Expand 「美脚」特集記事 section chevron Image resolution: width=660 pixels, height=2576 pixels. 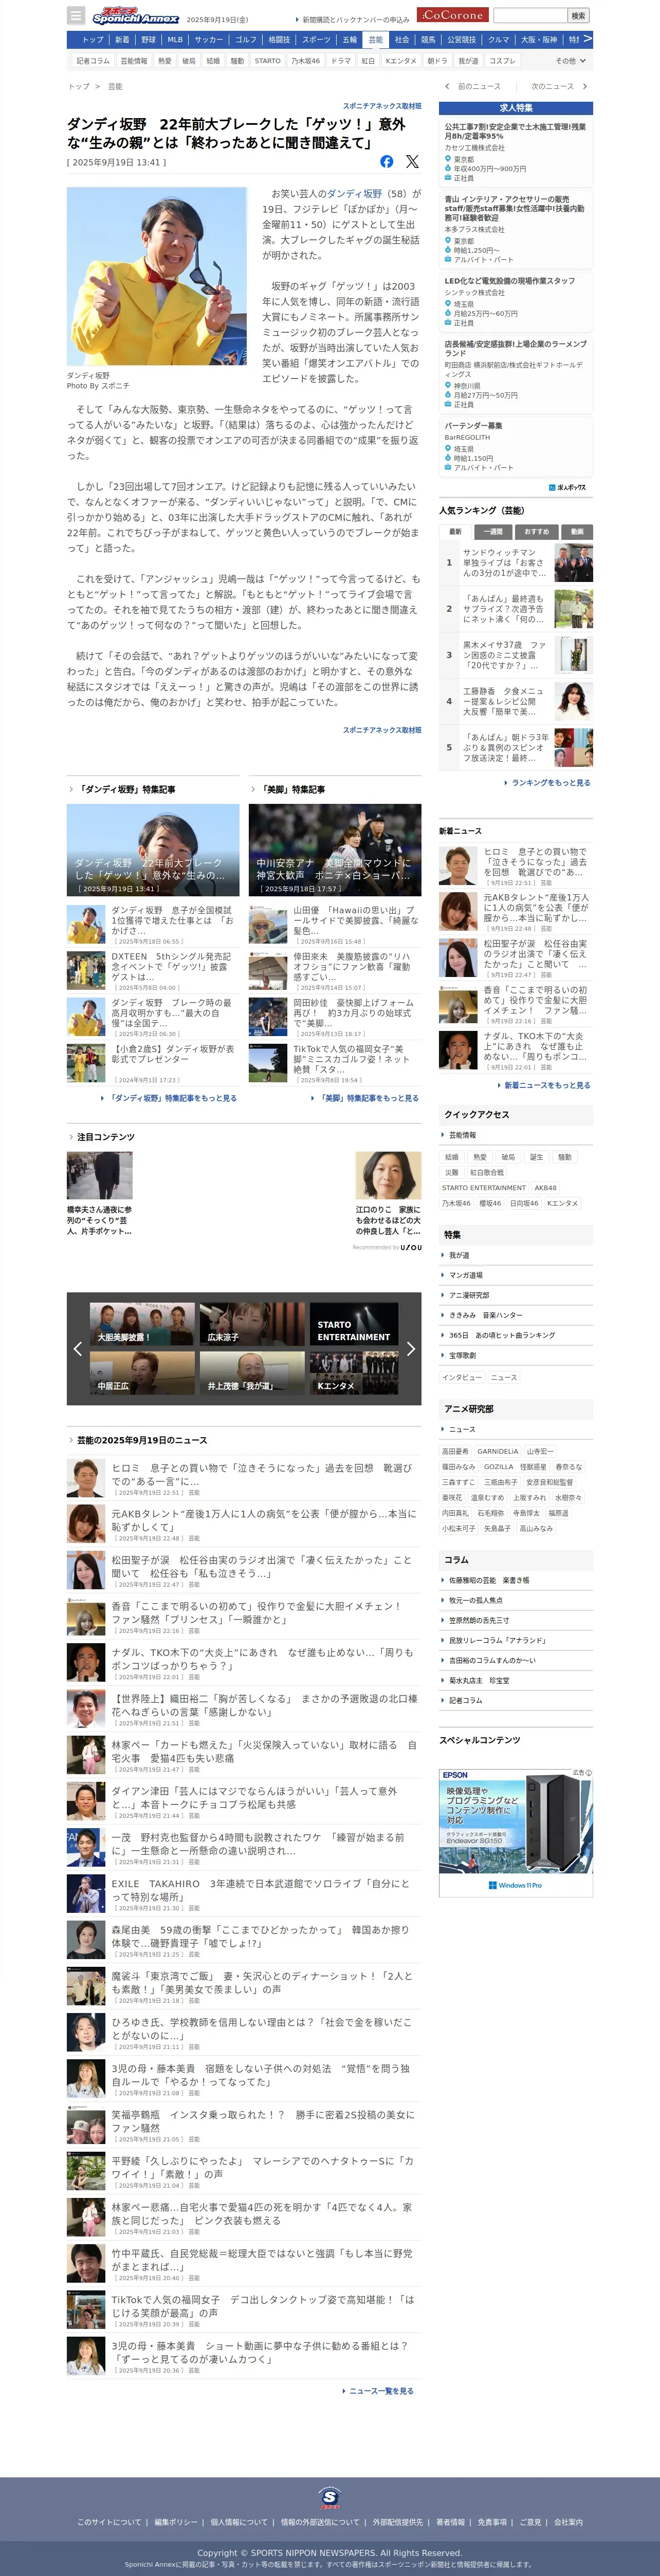pyautogui.click(x=252, y=789)
